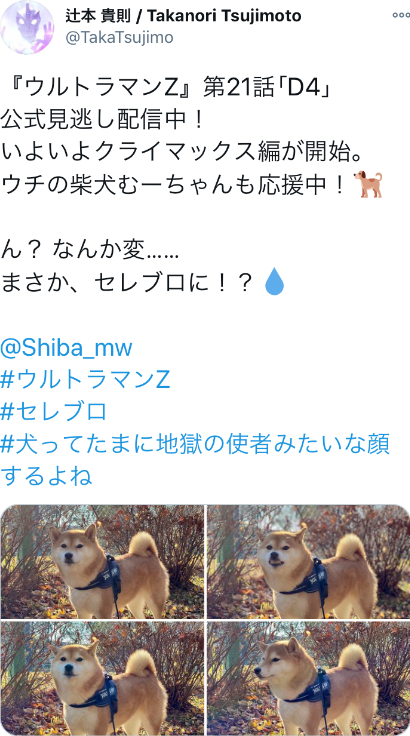The width and height of the screenshot is (410, 736).
Task: Click the text ん？ なんか変……
Action: [x=90, y=251]
